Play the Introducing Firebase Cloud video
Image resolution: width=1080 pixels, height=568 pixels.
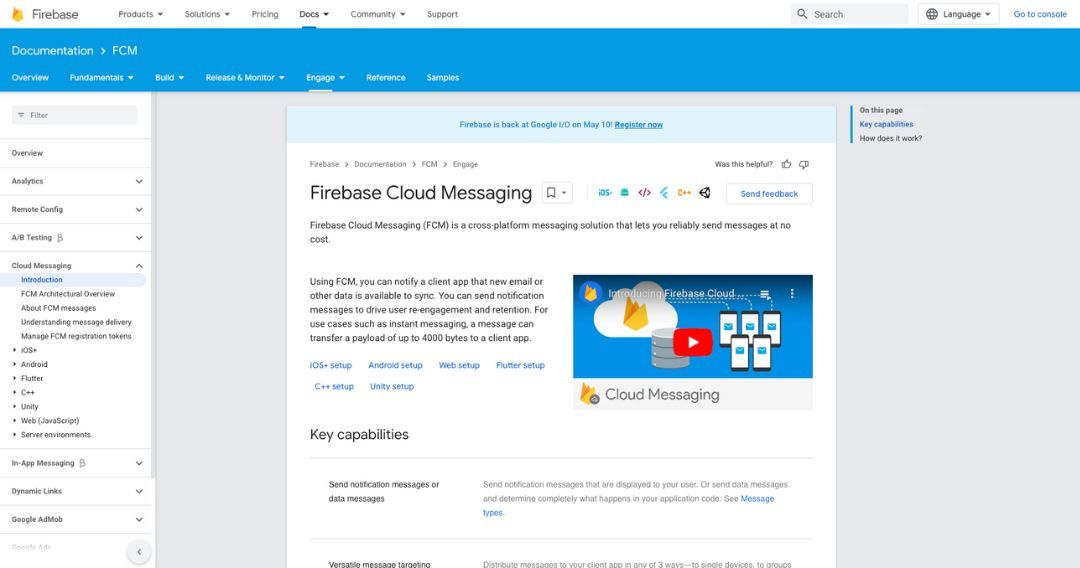click(x=692, y=342)
